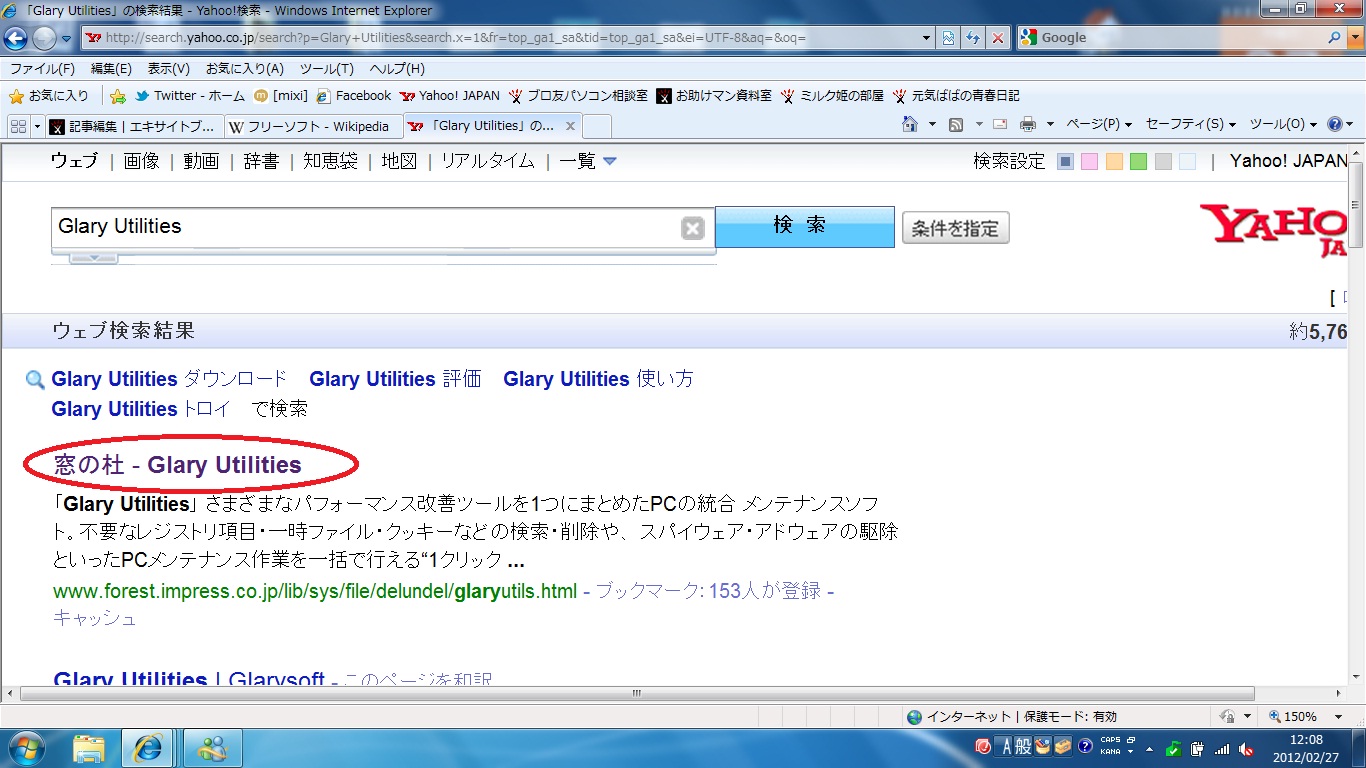Expand Print options dropdown arrow

pyautogui.click(x=1050, y=125)
